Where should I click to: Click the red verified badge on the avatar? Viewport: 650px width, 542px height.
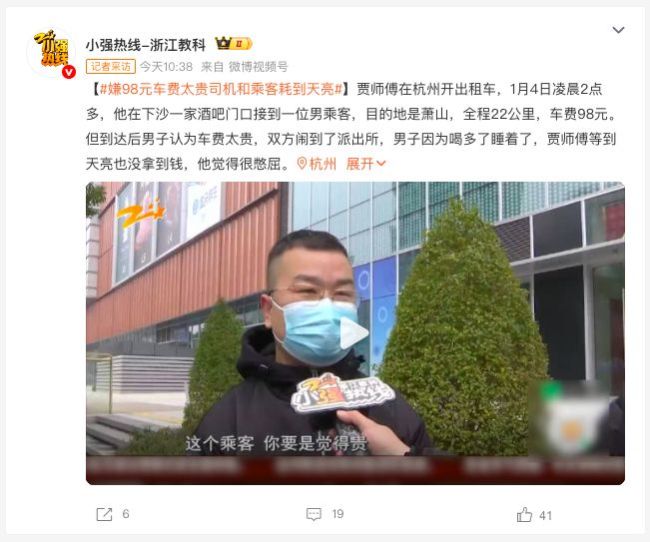[69, 72]
